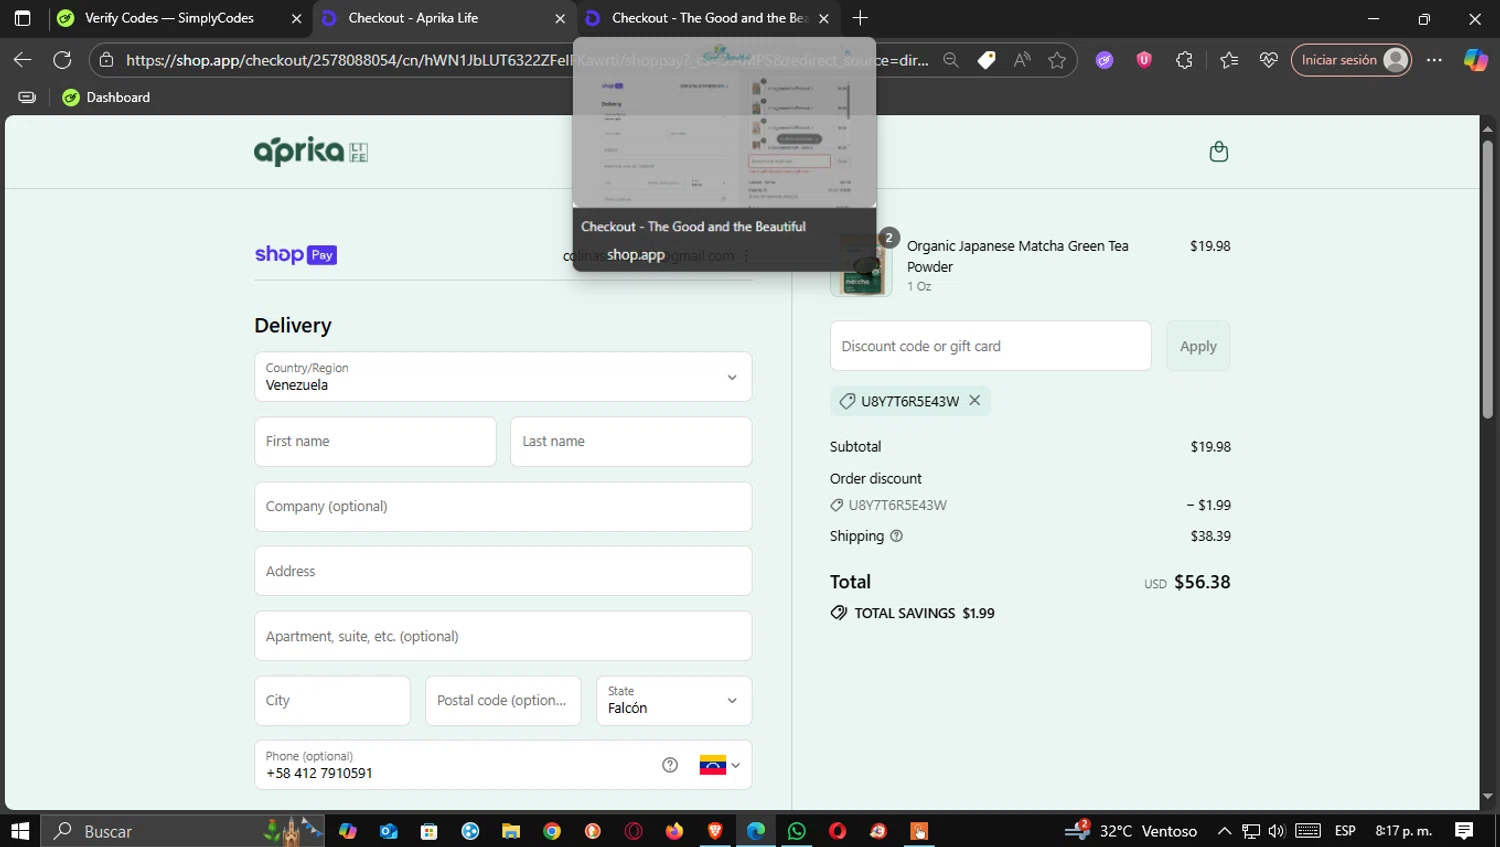The width and height of the screenshot is (1500, 847).
Task: Show hidden tray icons chevron
Action: tap(1224, 831)
